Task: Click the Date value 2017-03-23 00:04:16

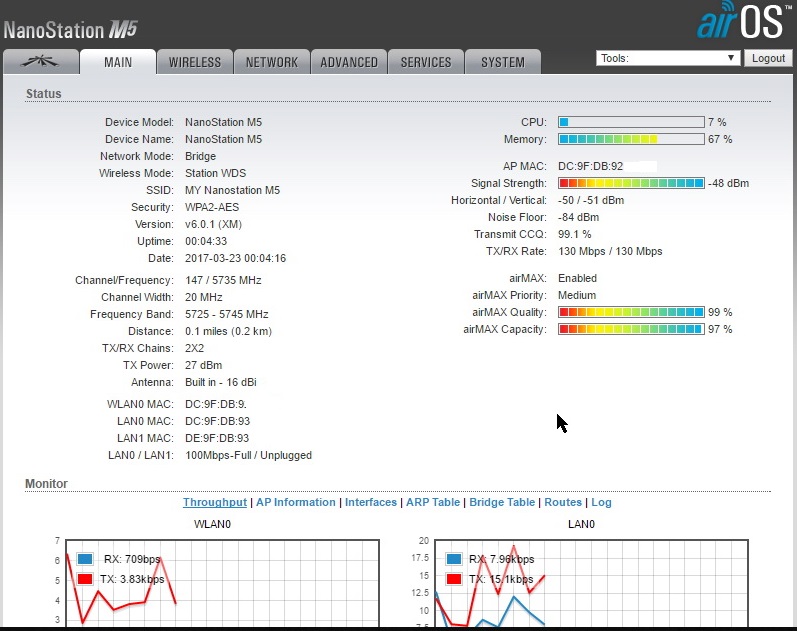Action: (x=235, y=258)
